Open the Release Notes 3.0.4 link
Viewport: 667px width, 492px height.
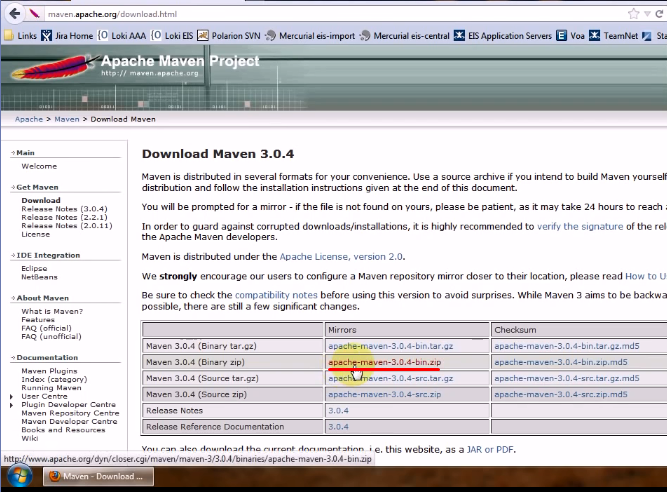coord(338,410)
